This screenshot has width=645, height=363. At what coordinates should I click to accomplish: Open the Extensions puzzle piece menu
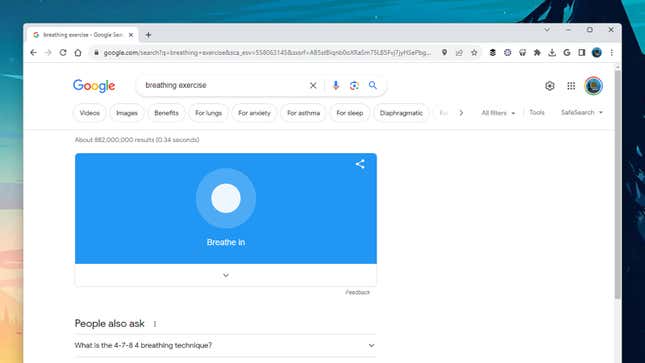tap(537, 53)
